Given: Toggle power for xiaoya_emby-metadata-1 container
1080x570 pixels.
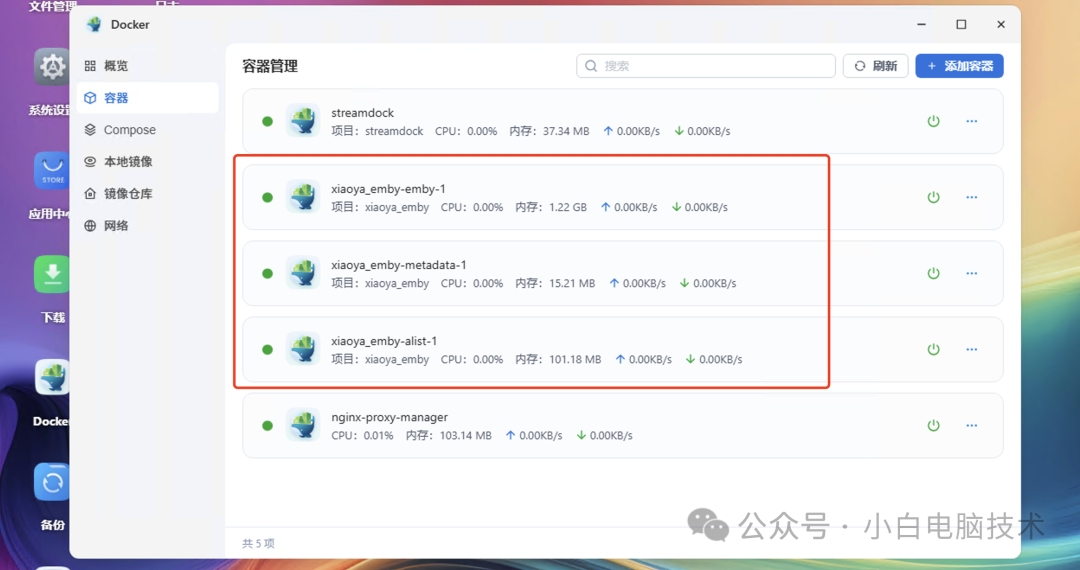Looking at the screenshot, I should point(933,273).
